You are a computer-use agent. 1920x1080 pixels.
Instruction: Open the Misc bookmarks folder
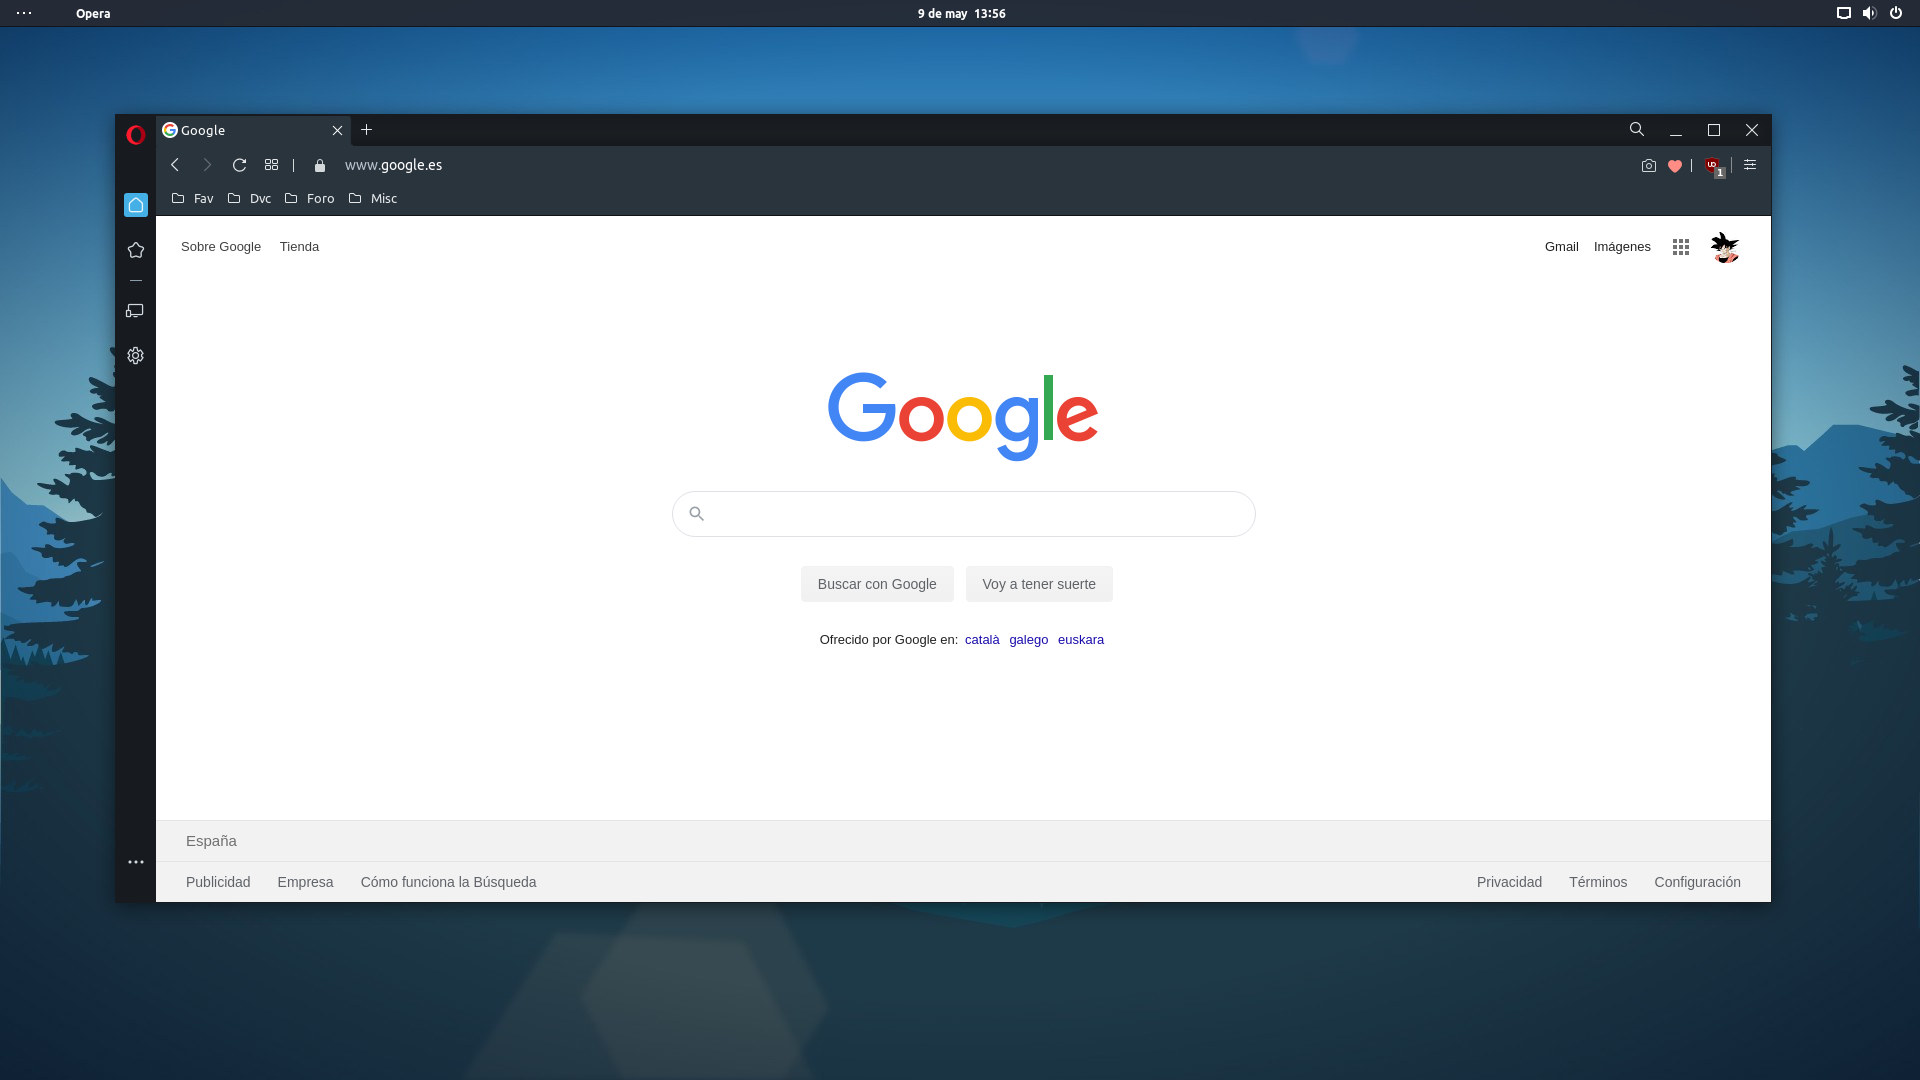point(372,199)
